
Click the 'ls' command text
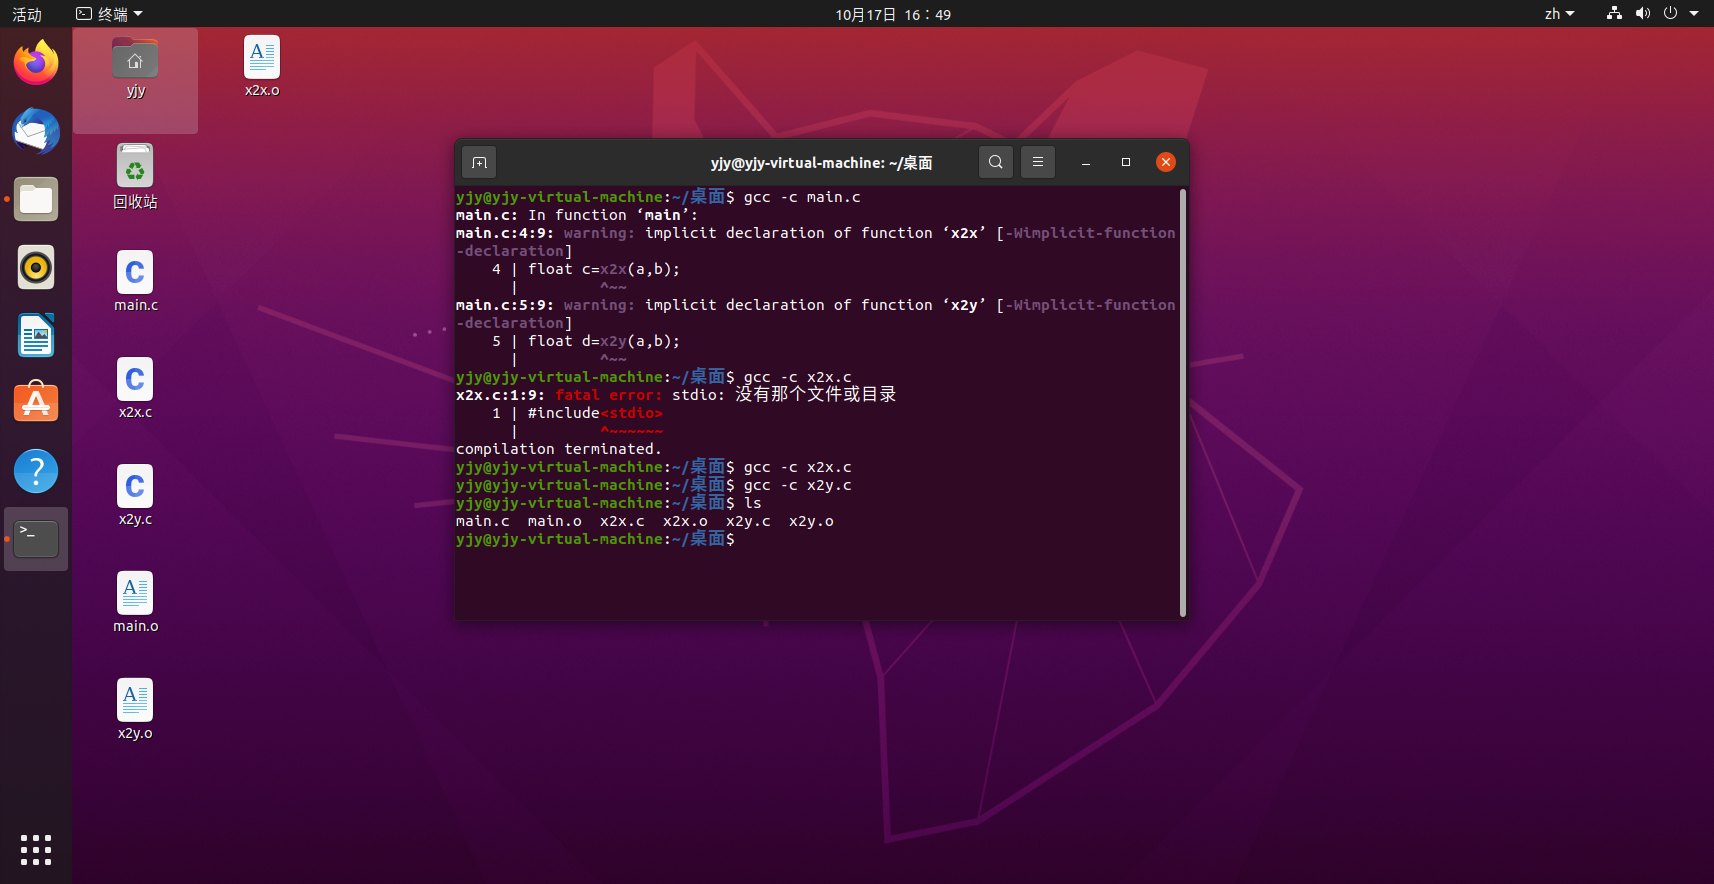tap(753, 503)
